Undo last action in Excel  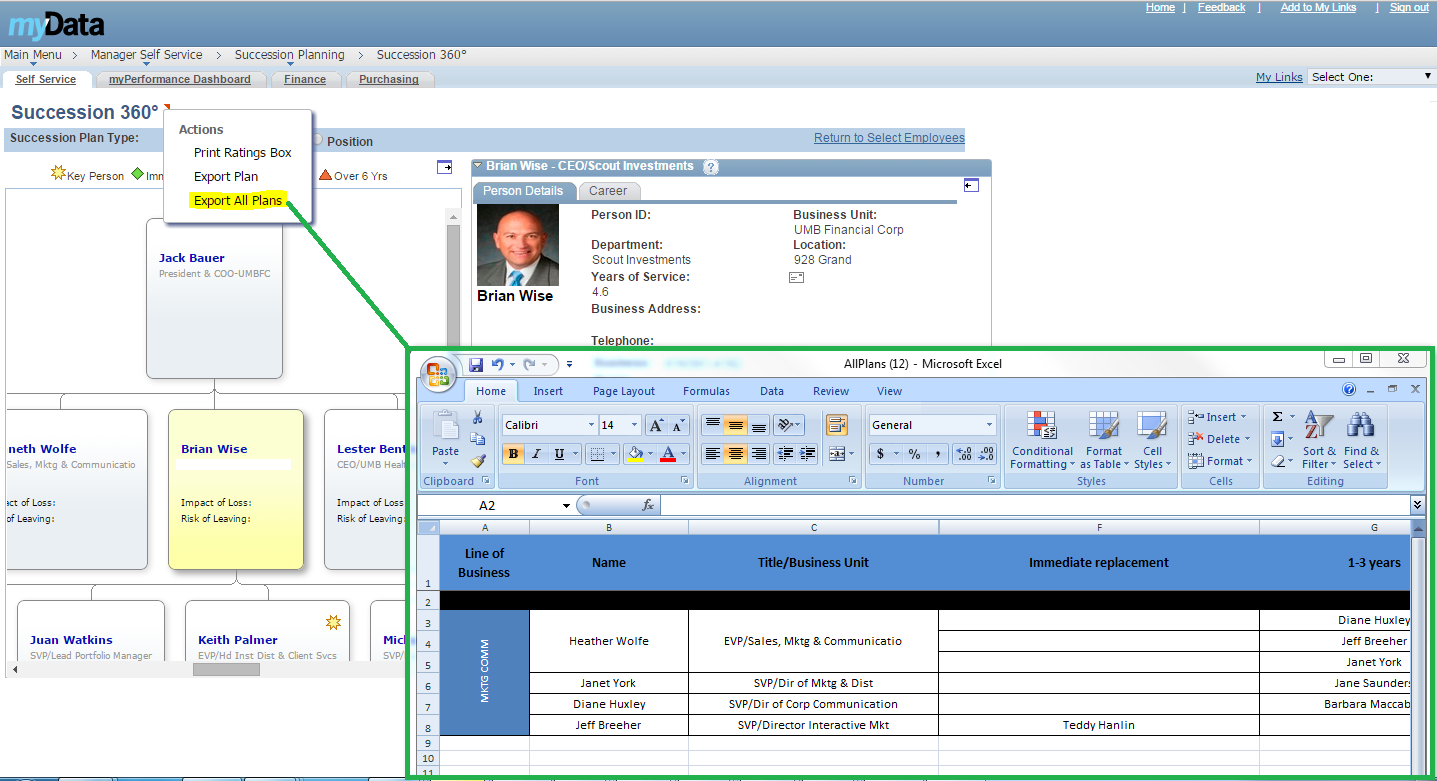497,365
